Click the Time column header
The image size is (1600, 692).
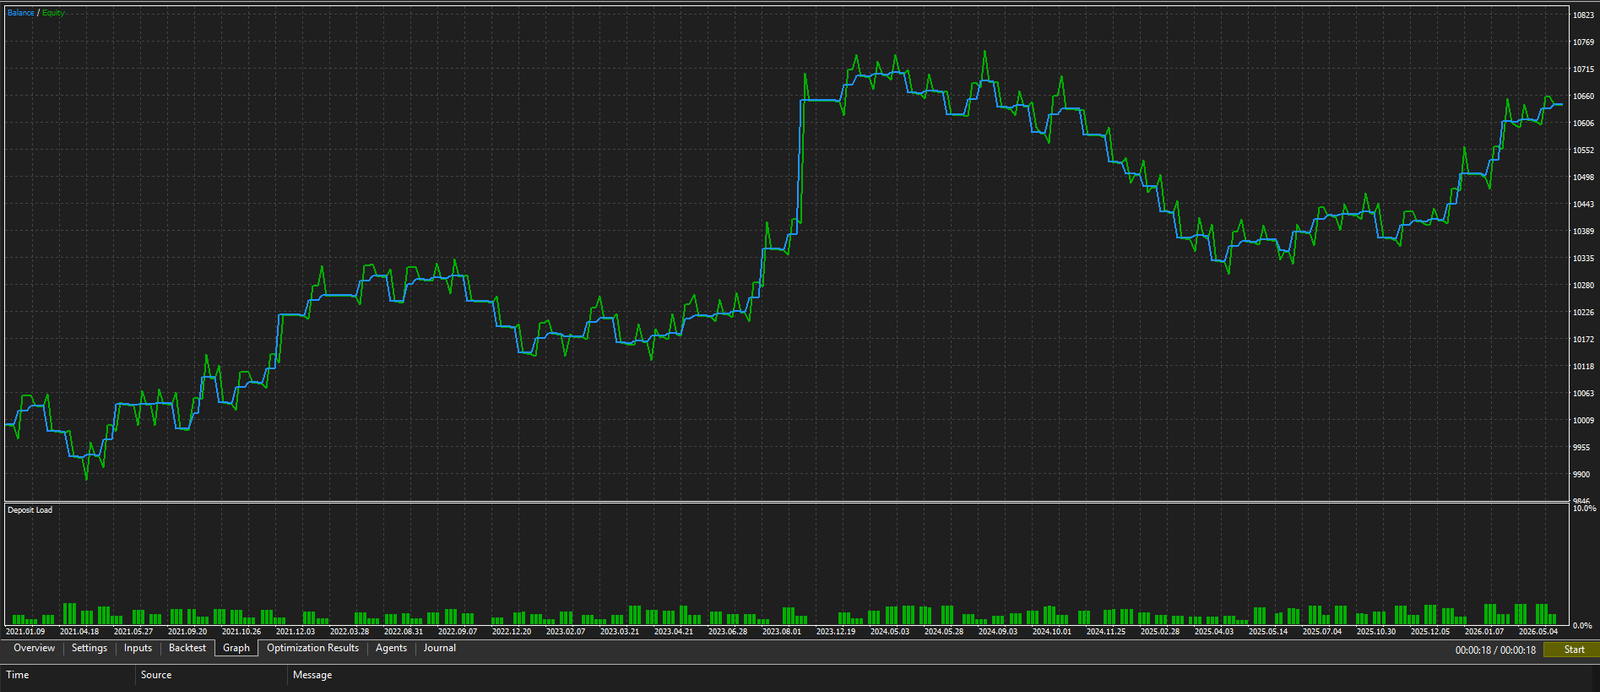[x=18, y=675]
